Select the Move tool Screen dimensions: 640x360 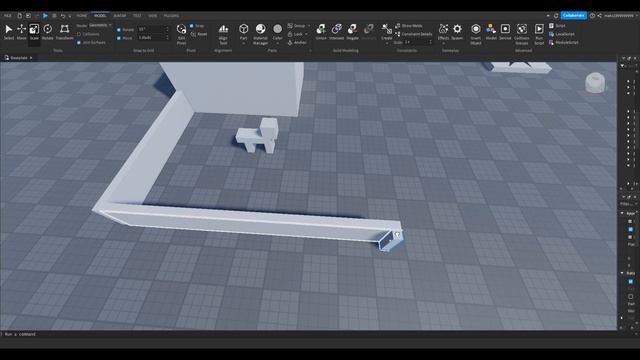[21, 32]
